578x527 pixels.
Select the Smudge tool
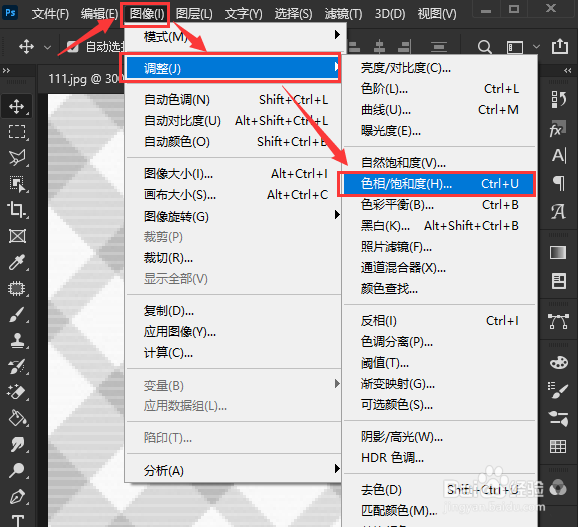tap(17, 444)
